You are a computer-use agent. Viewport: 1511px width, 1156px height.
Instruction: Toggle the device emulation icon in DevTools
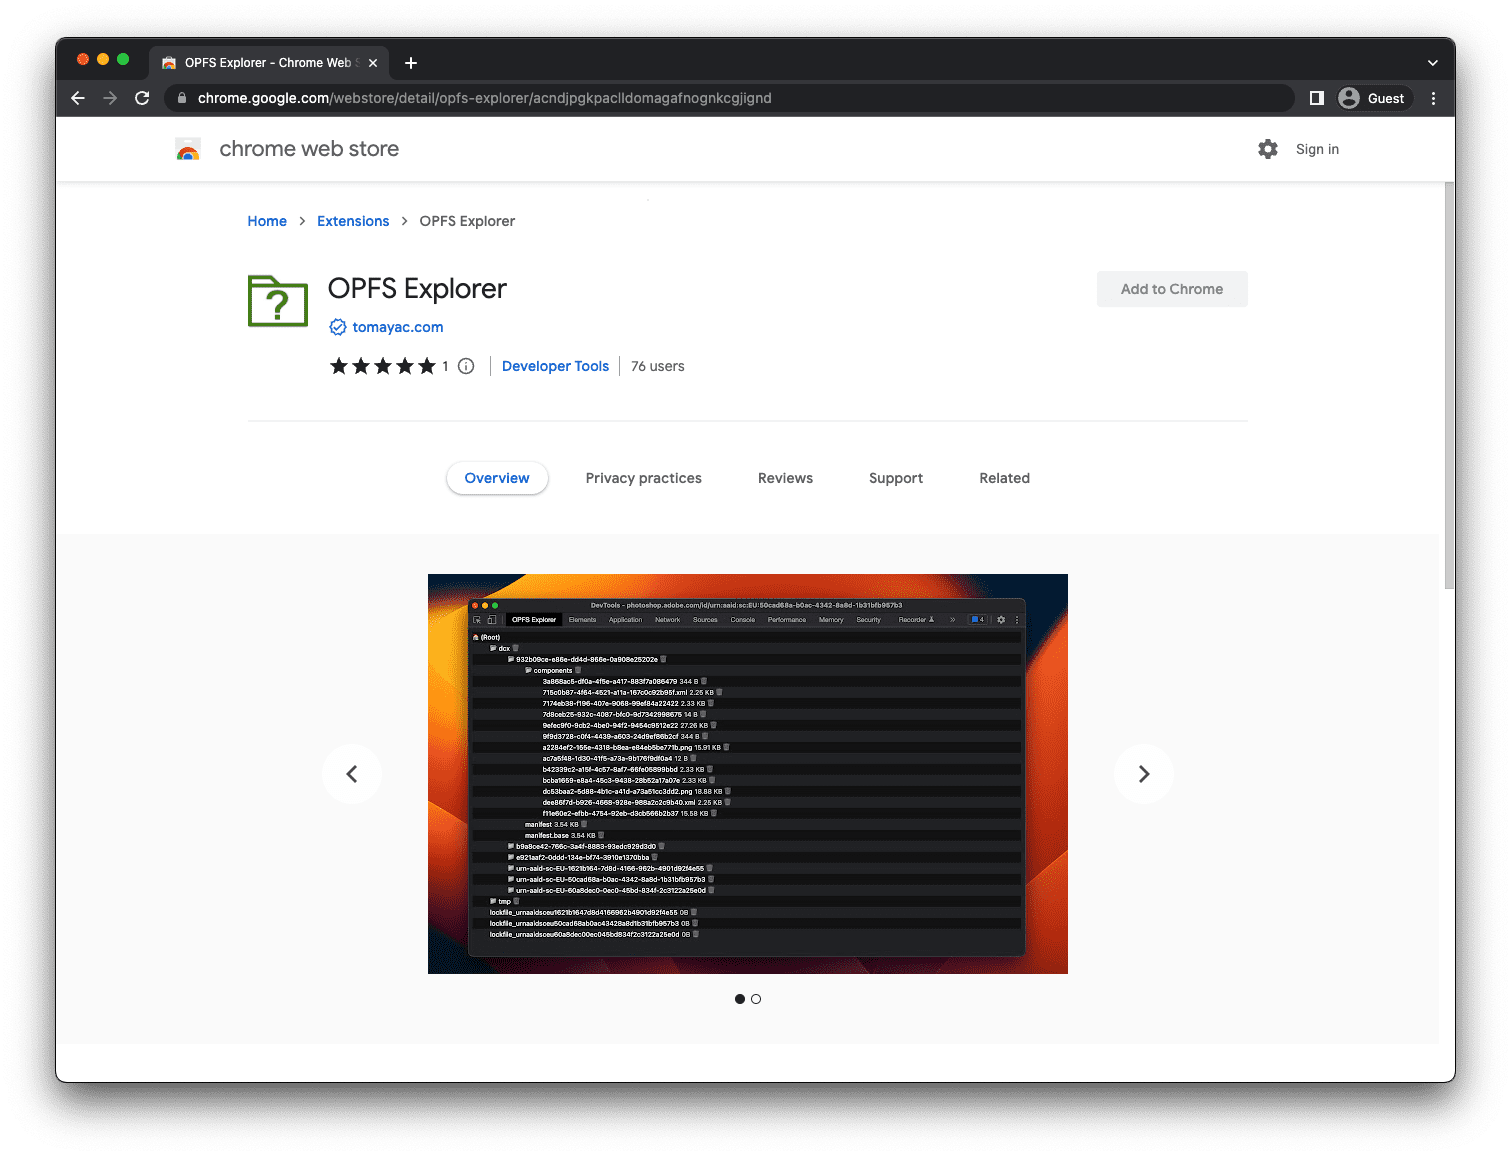click(x=492, y=620)
